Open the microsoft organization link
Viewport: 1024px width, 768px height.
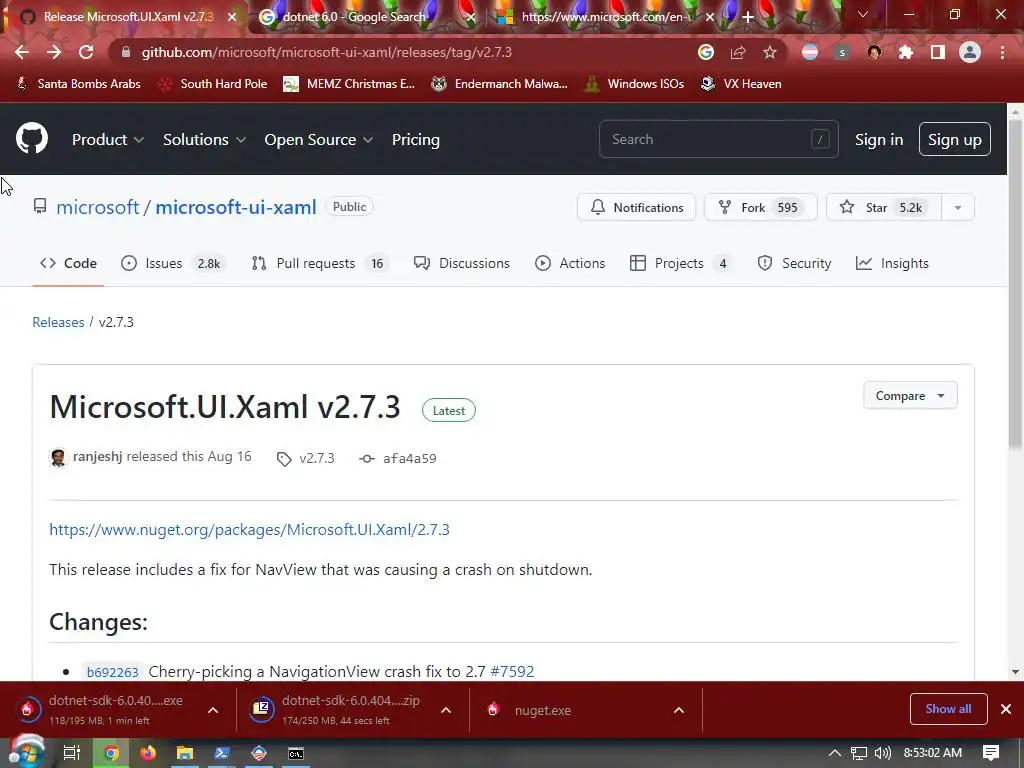pyautogui.click(x=97, y=207)
